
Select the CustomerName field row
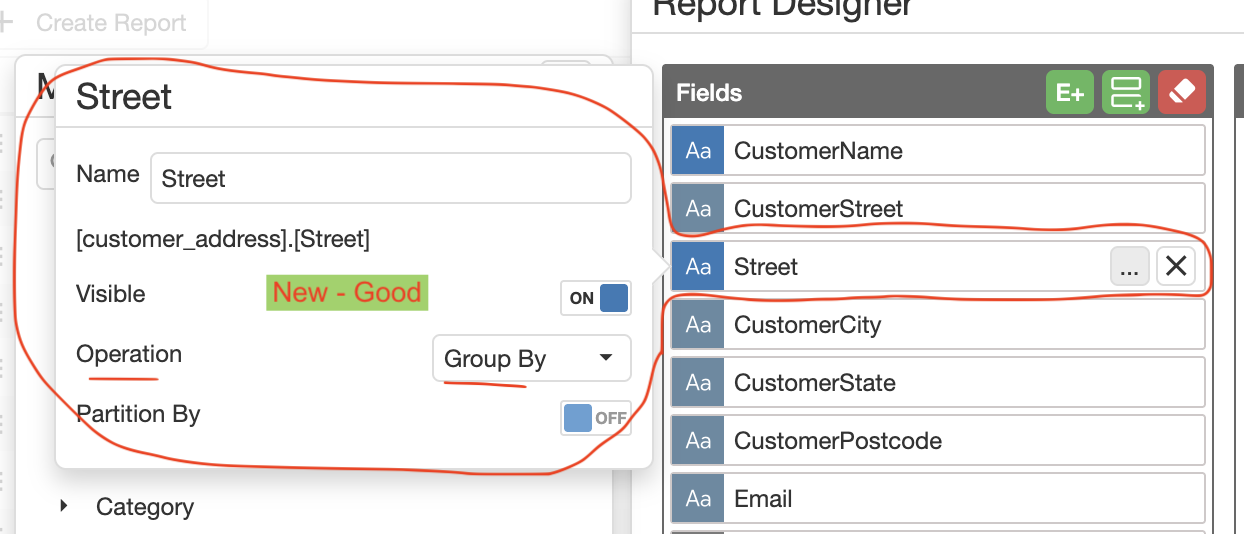pos(938,151)
